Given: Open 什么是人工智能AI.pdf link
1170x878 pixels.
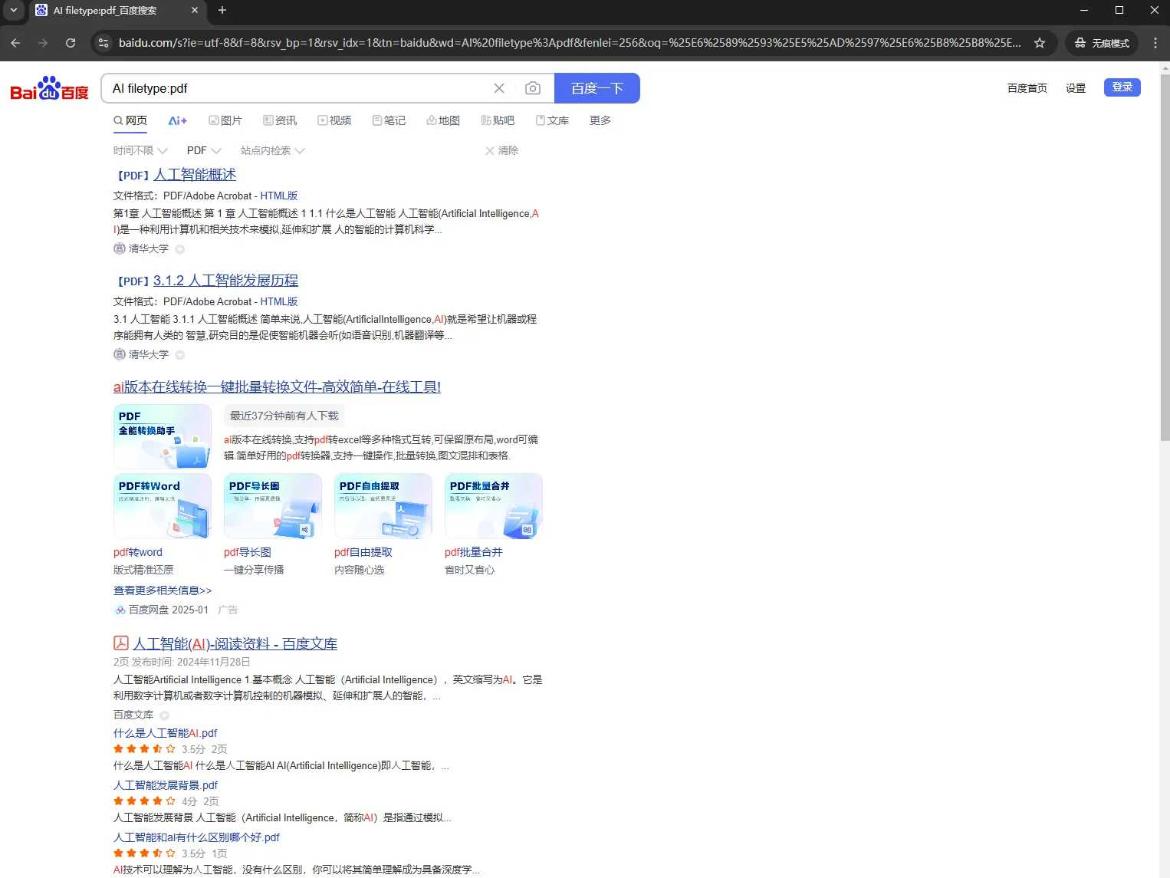Looking at the screenshot, I should click(x=165, y=733).
